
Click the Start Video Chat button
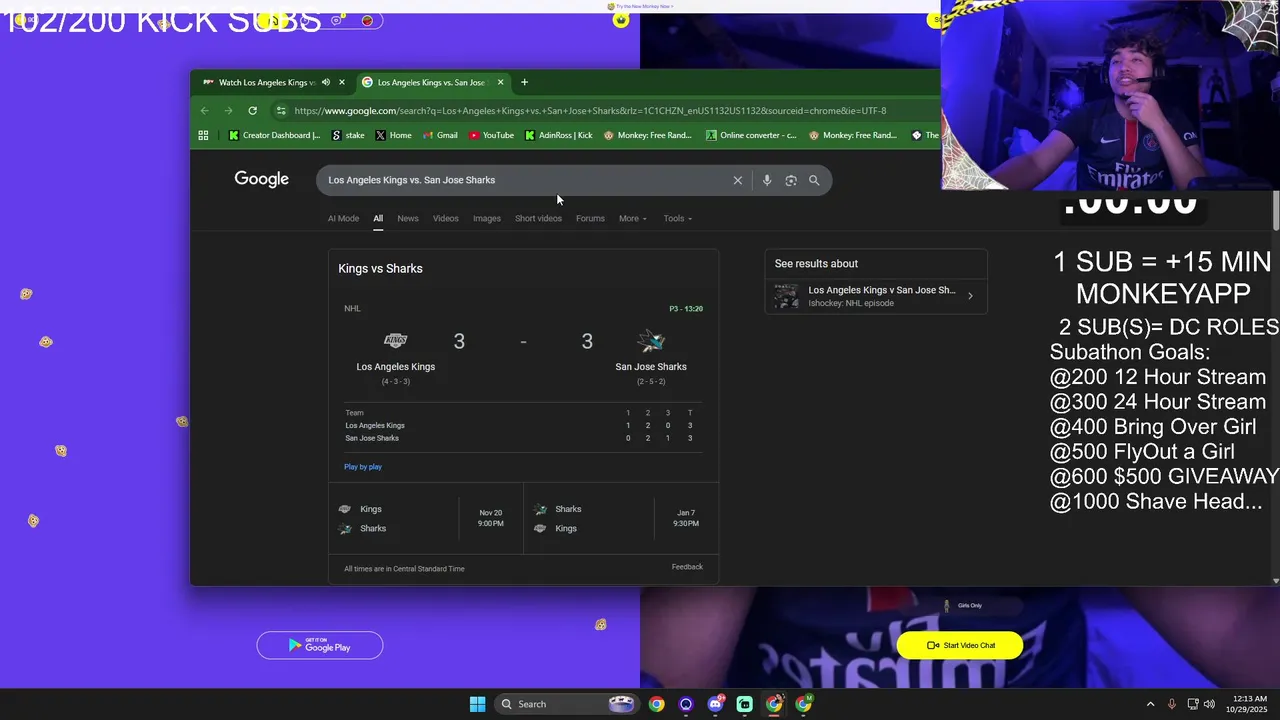tap(960, 645)
